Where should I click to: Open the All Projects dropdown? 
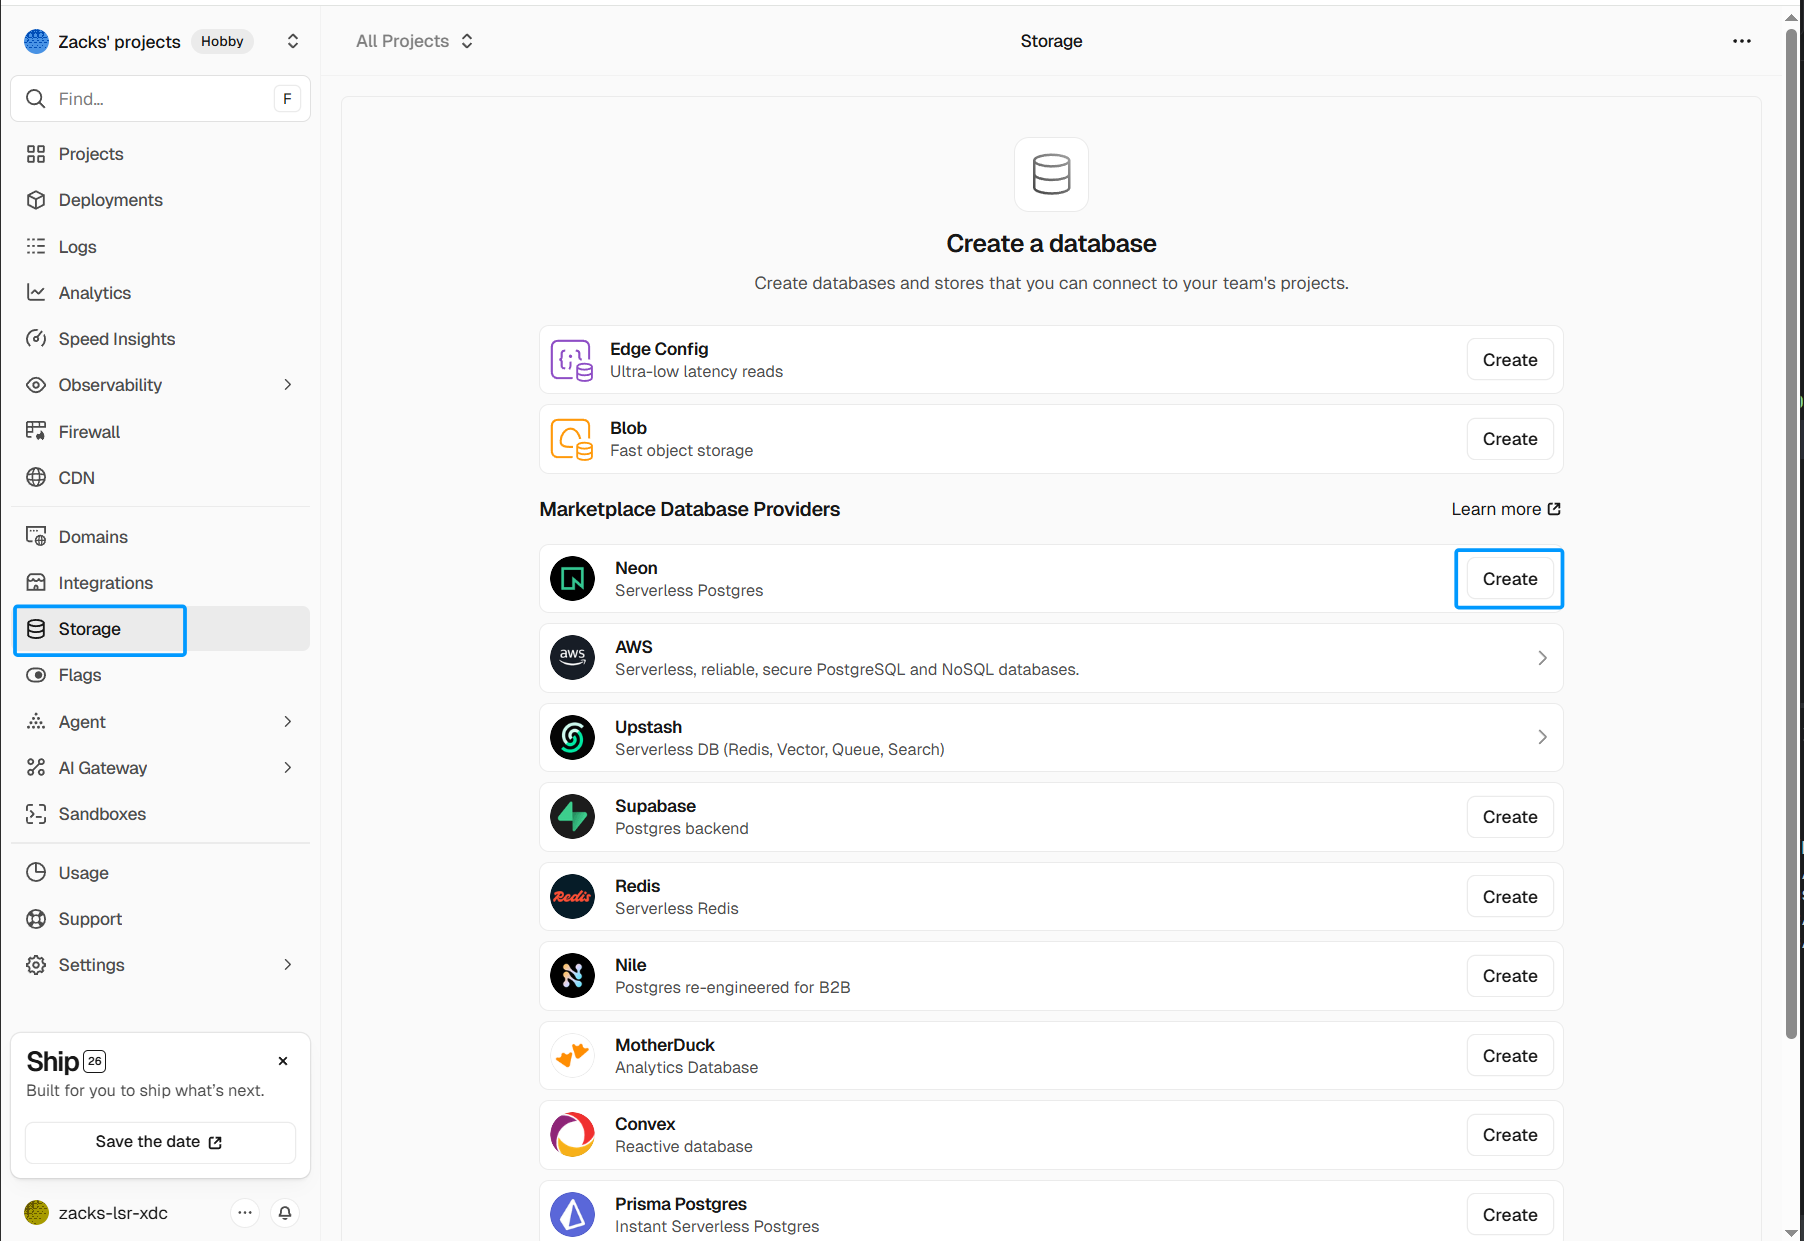pyautogui.click(x=414, y=41)
